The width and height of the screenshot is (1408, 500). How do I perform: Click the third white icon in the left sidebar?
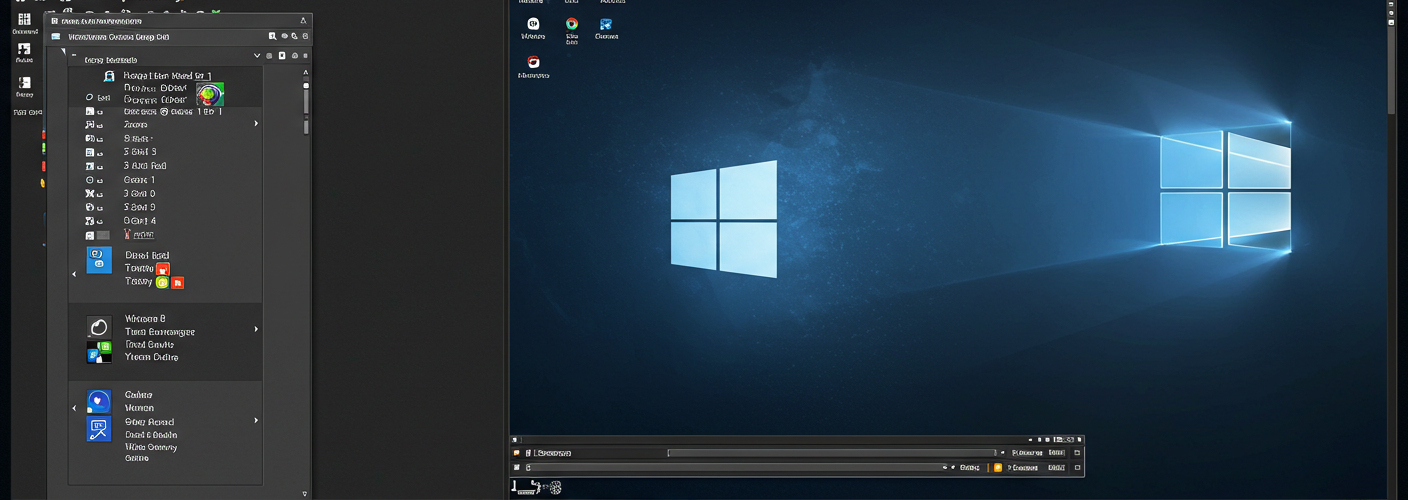pyautogui.click(x=24, y=83)
